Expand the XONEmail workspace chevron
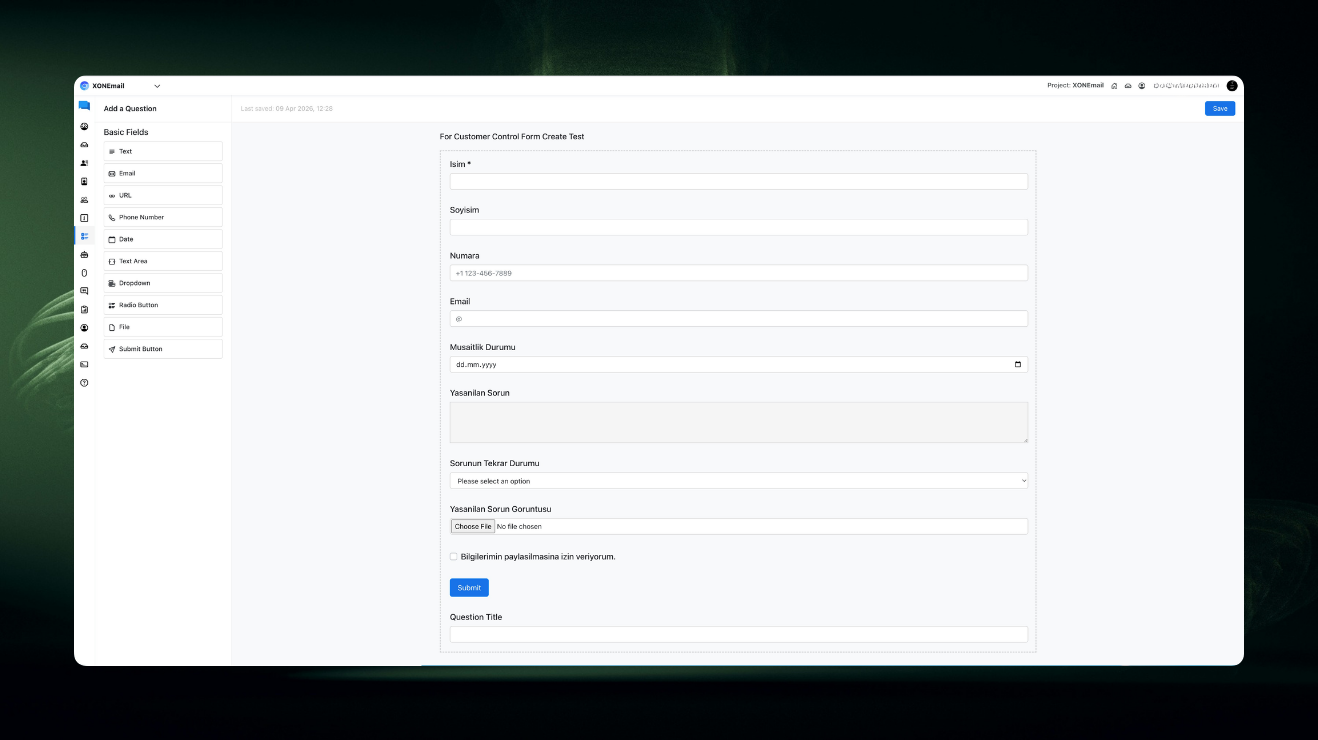 [x=157, y=86]
